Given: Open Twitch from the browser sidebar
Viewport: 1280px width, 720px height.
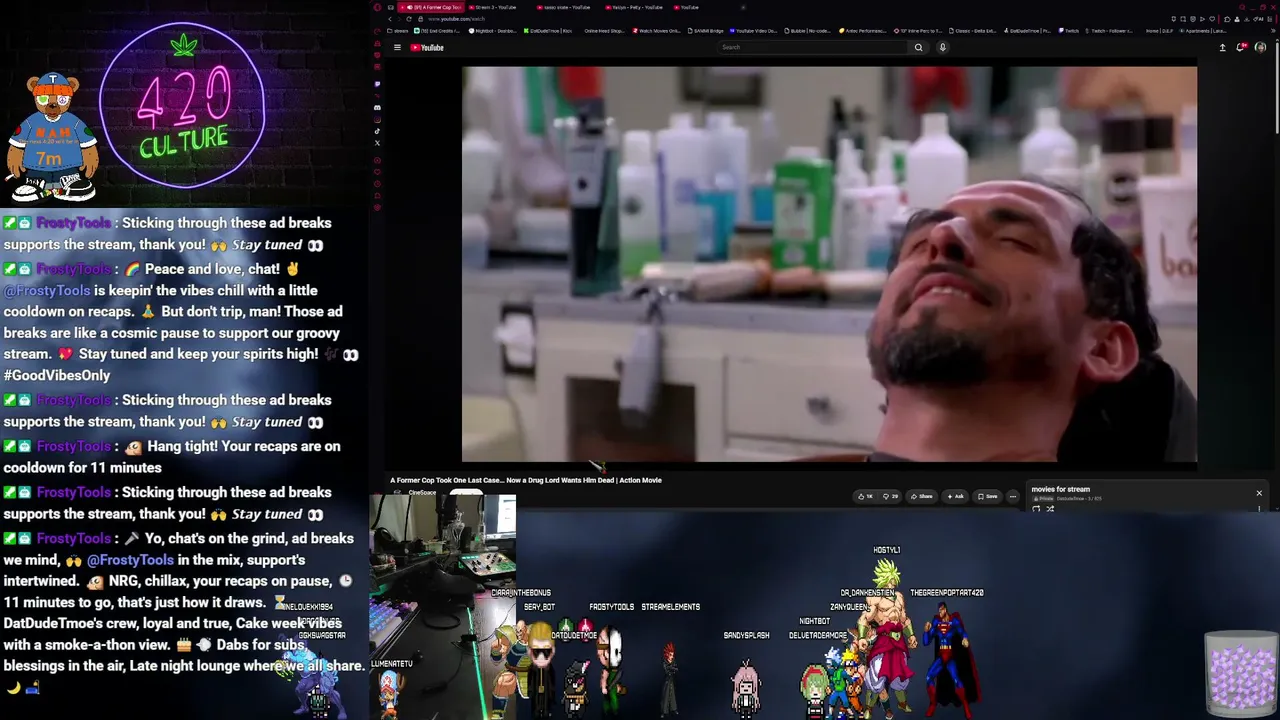Looking at the screenshot, I should pyautogui.click(x=377, y=84).
